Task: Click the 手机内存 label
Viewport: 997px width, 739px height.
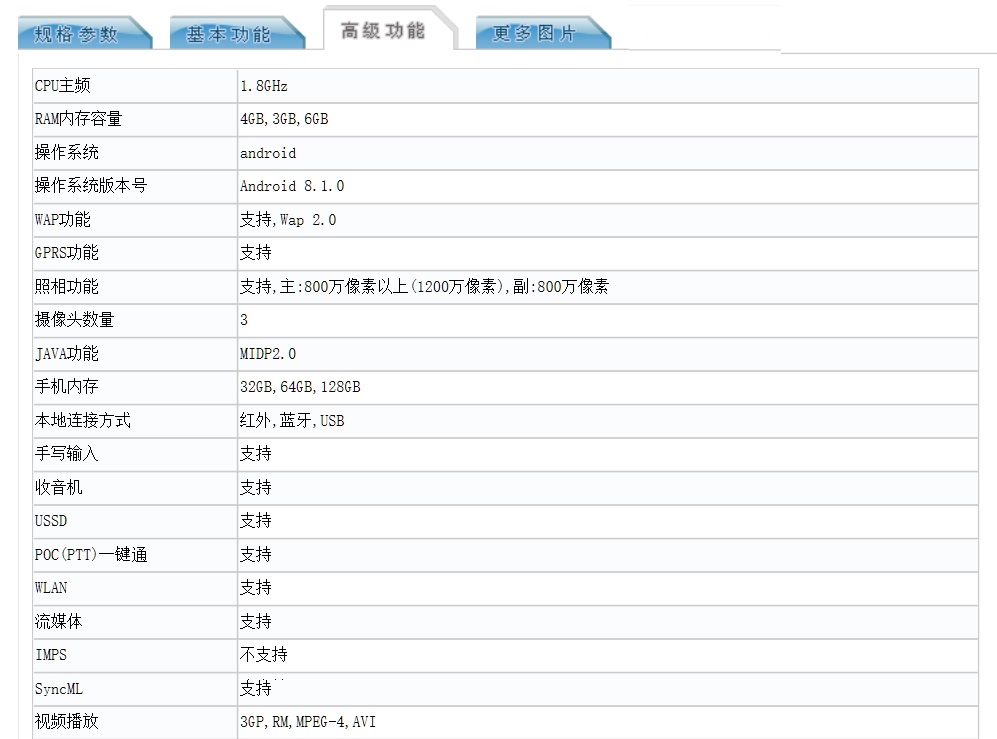Action: coord(67,387)
